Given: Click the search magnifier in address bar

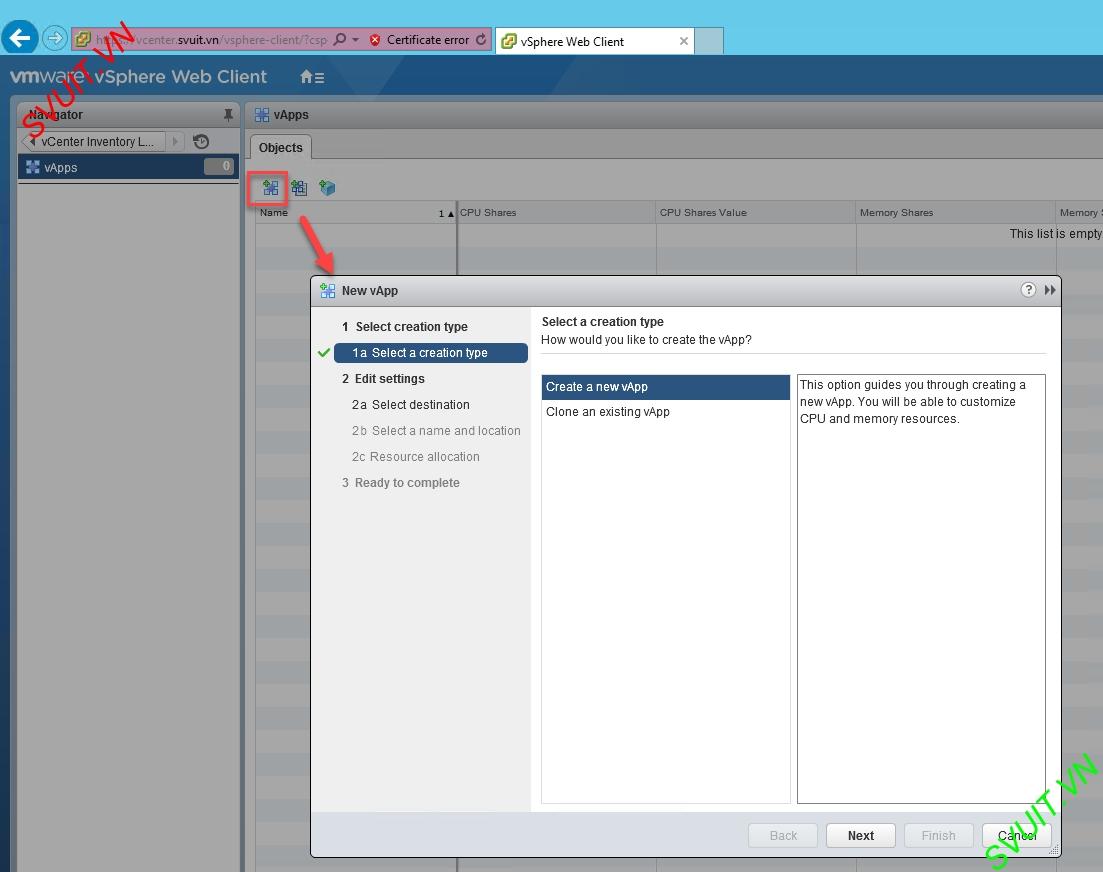Looking at the screenshot, I should [340, 39].
